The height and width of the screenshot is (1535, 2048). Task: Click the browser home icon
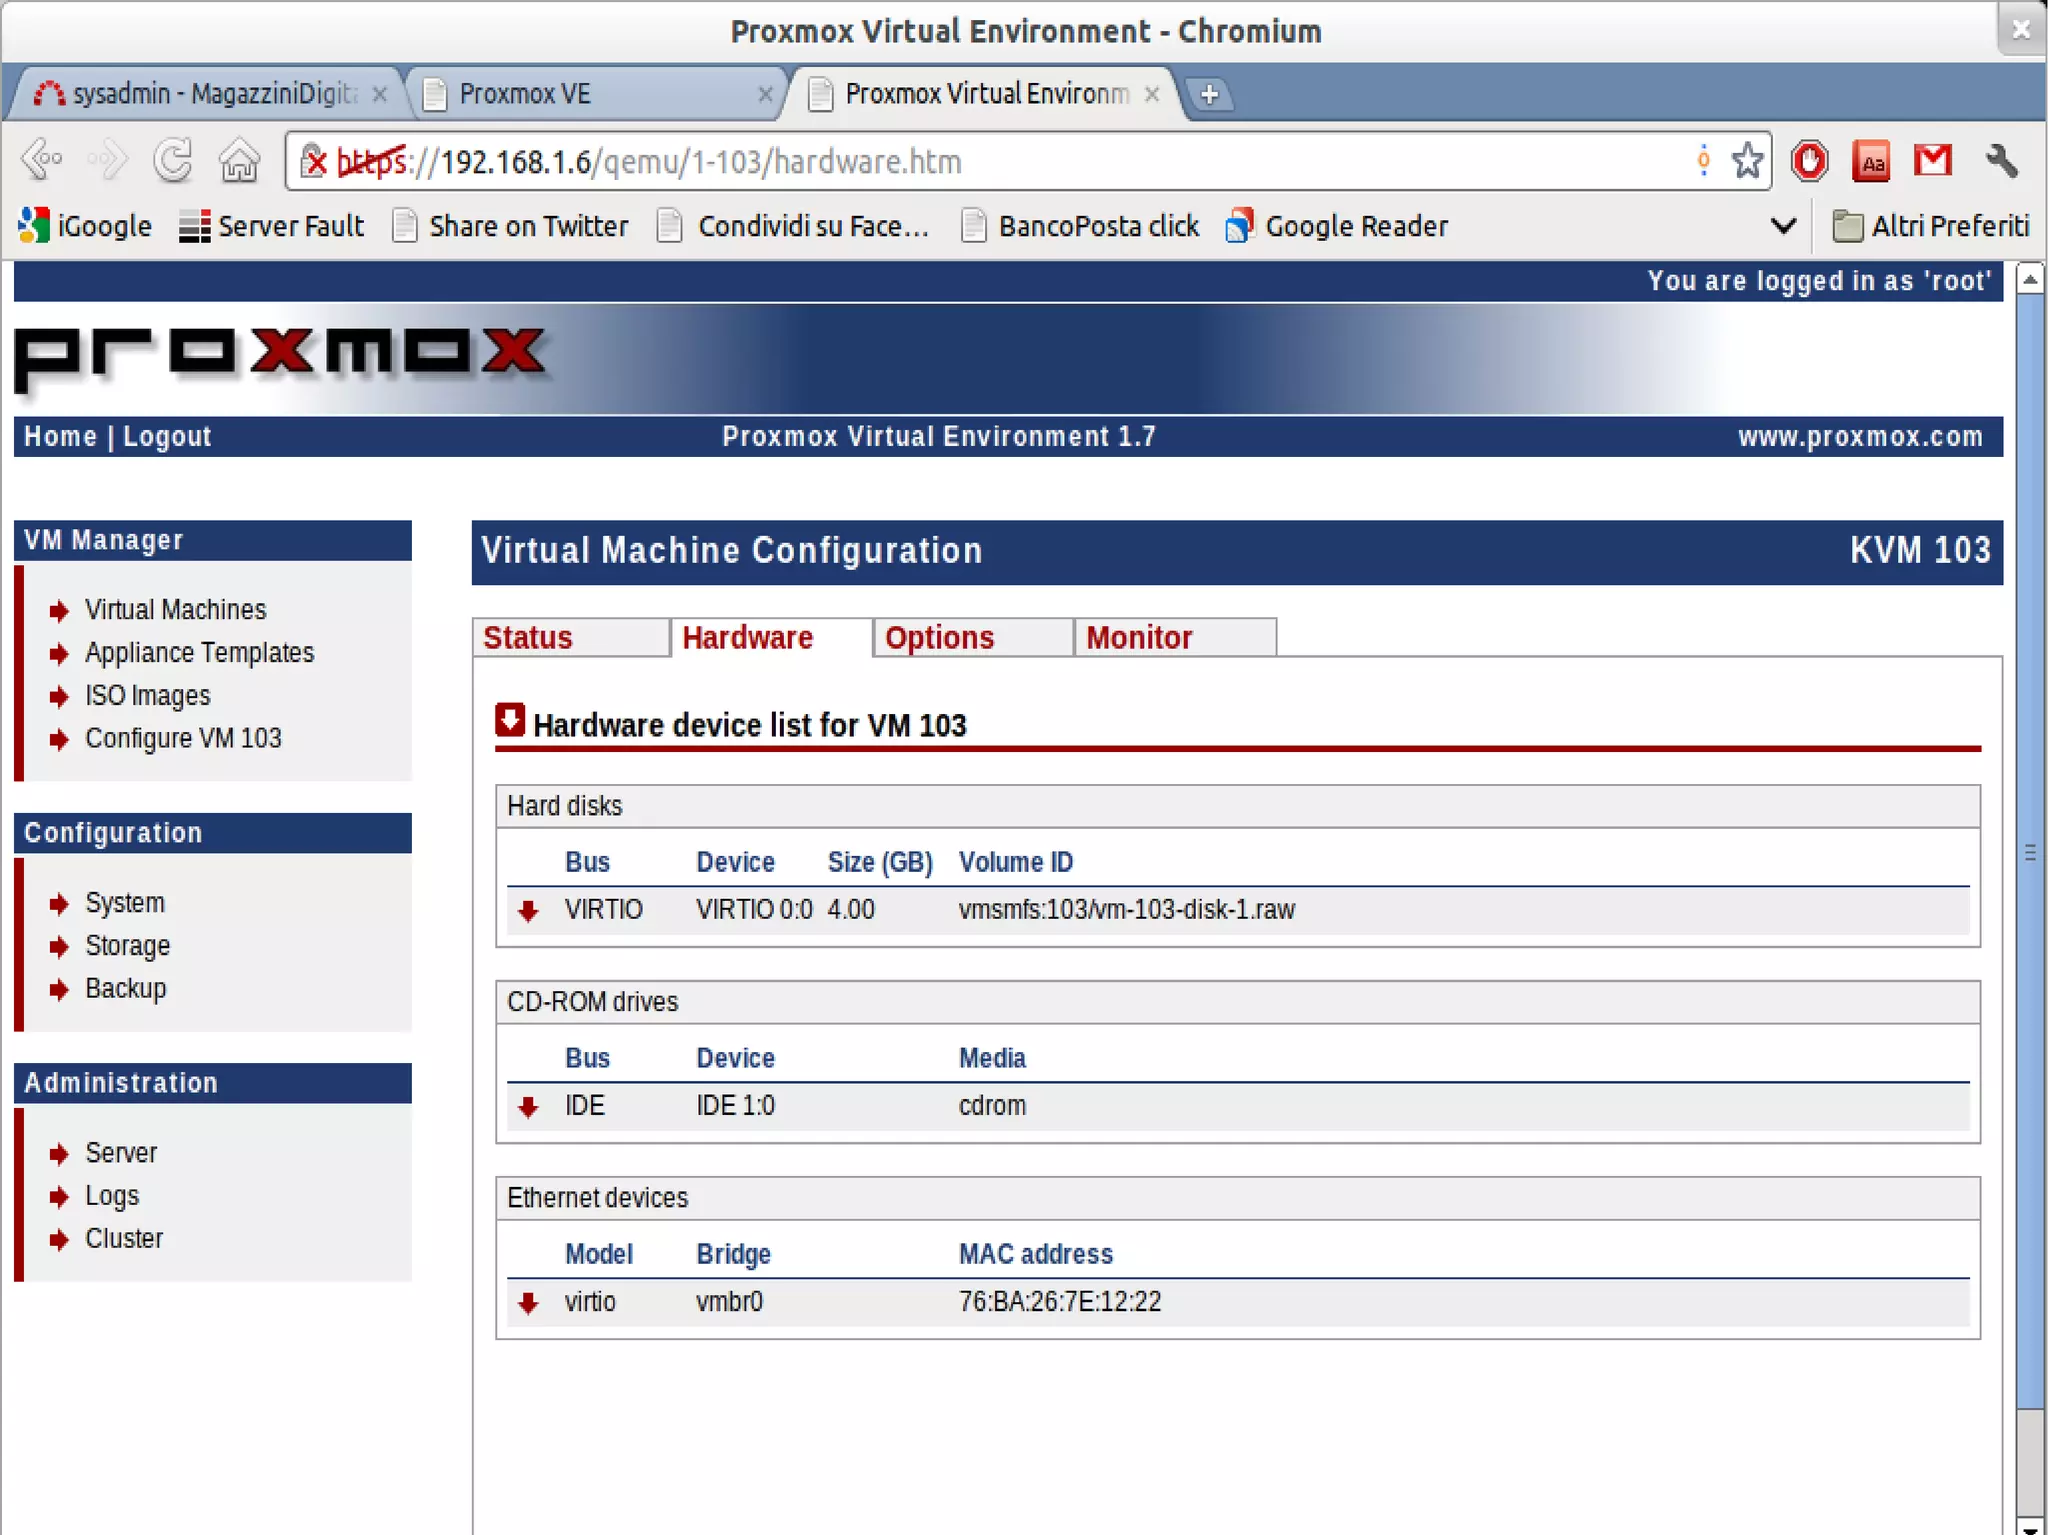(x=239, y=161)
